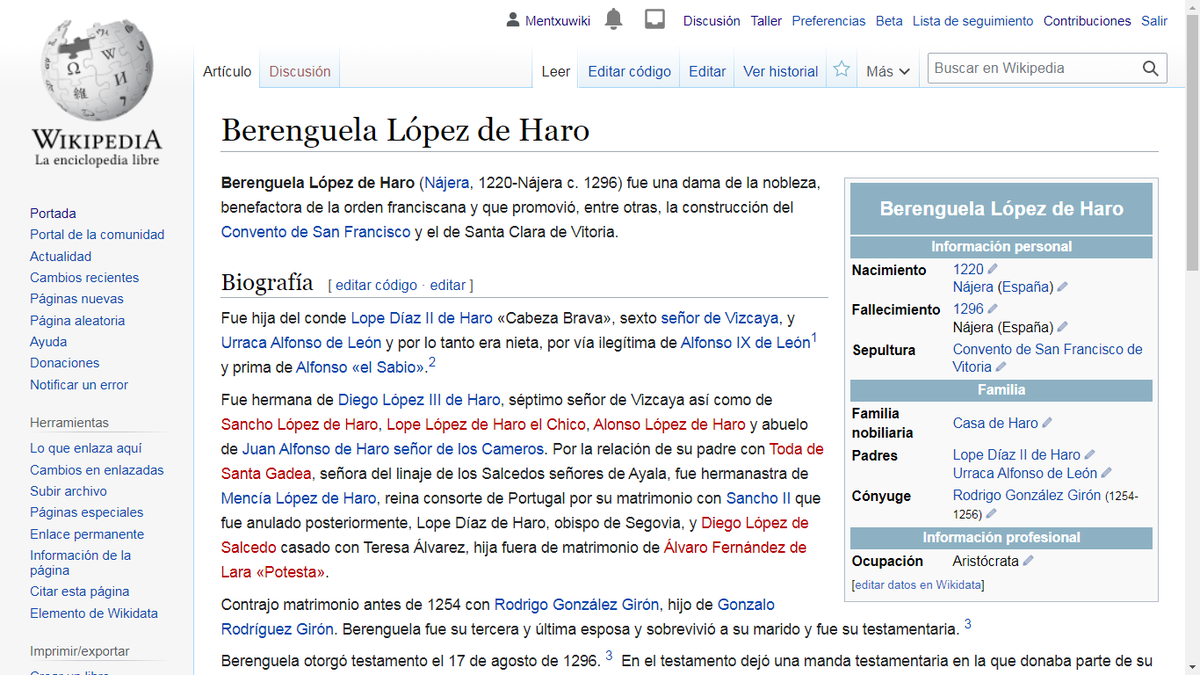Screen dimensions: 1200x675
Task: Open Elemento de Wikidata
Action: [94, 613]
